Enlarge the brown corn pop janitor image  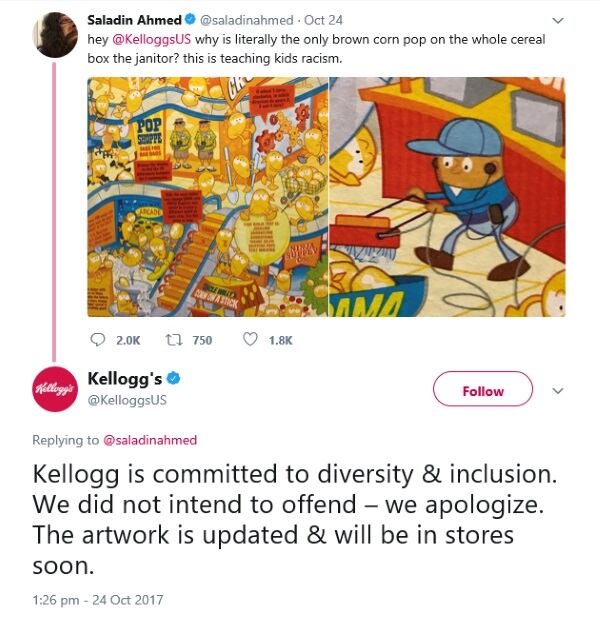(447, 196)
